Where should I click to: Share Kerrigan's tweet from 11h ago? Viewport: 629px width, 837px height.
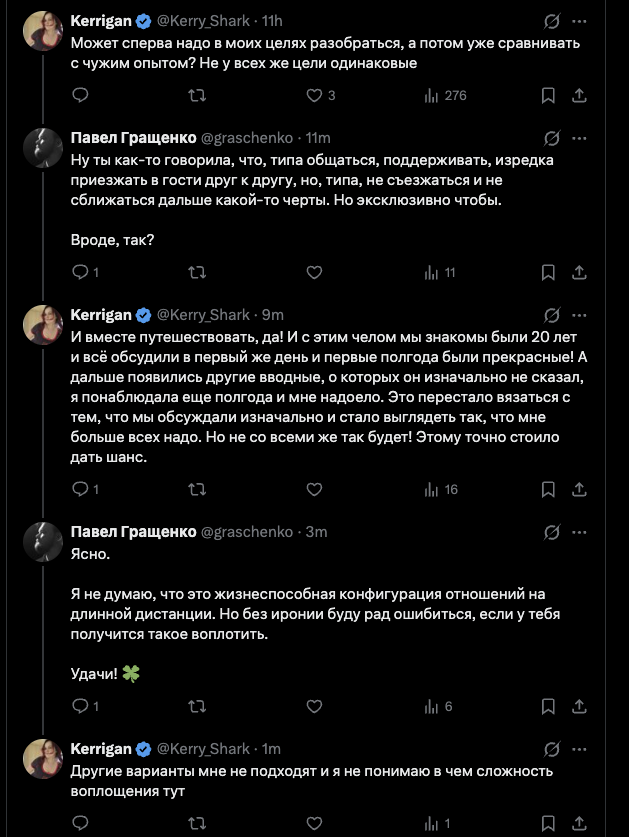point(578,96)
